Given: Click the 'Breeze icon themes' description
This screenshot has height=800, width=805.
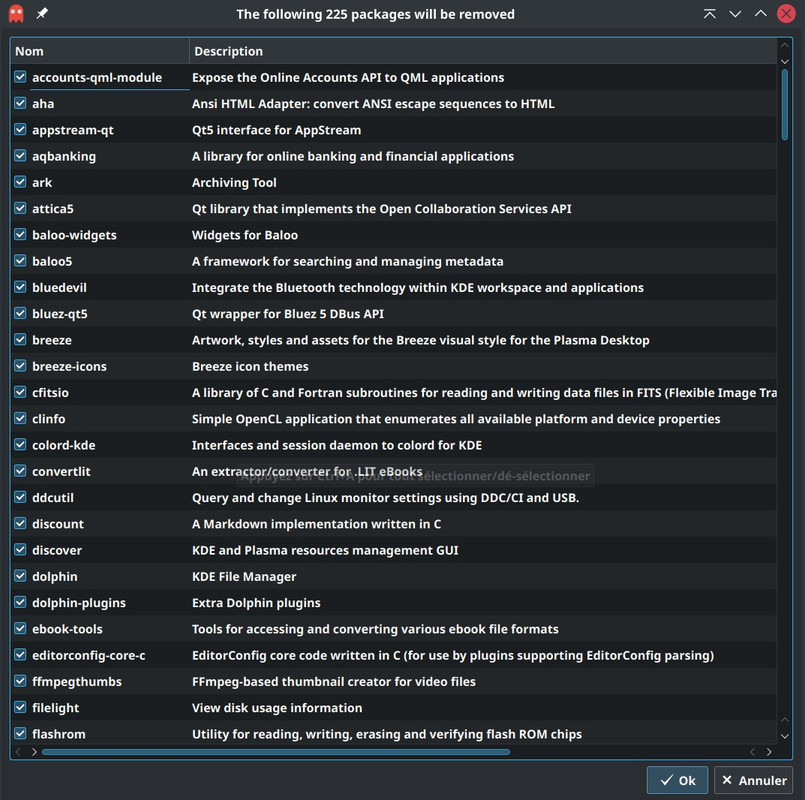Looking at the screenshot, I should point(250,366).
